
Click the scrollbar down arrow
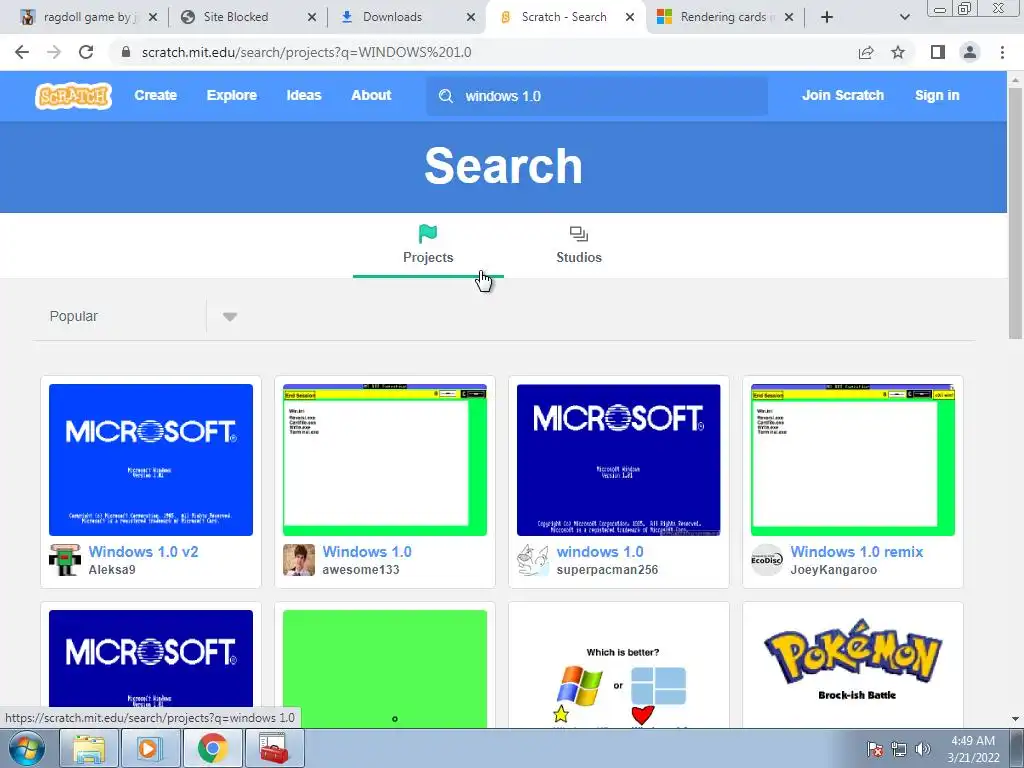pos(1015,719)
